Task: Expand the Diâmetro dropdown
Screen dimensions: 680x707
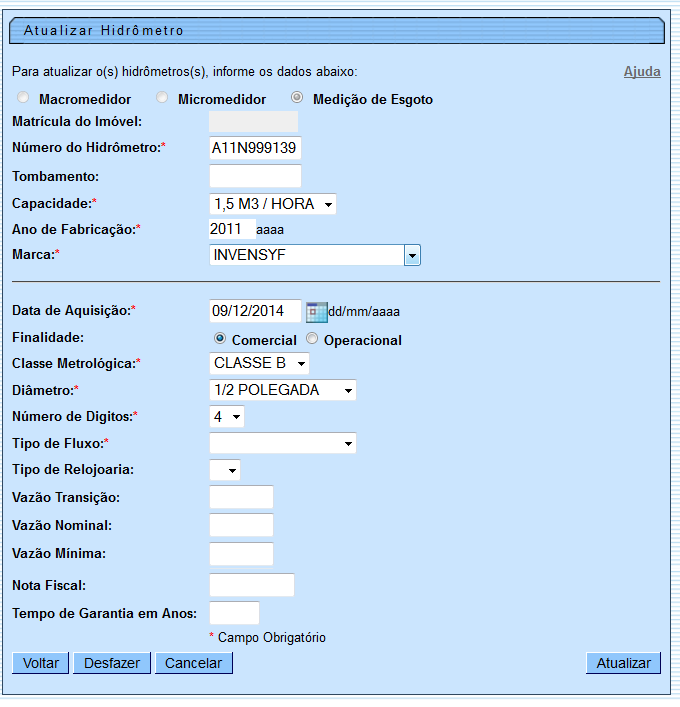Action: coord(283,390)
